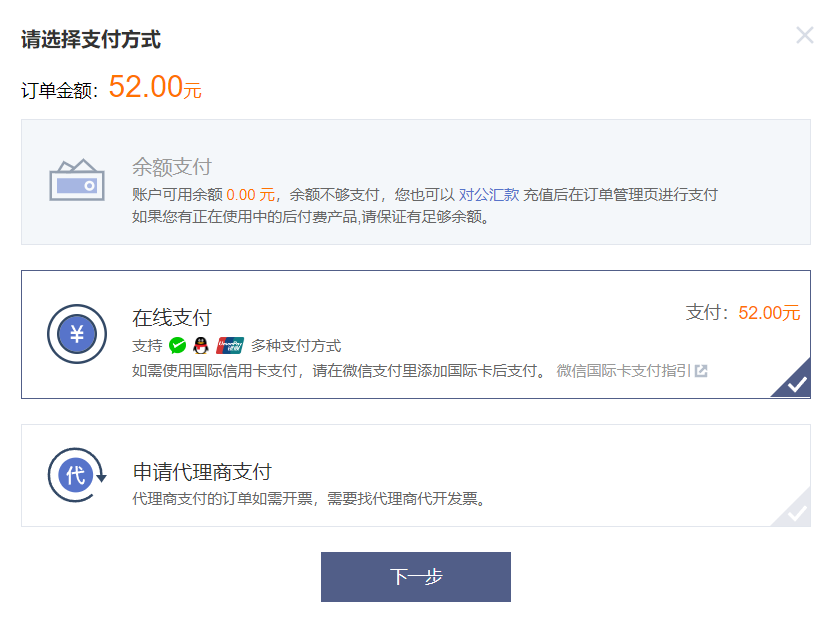Select the 余额支付 option title
Image resolution: width=827 pixels, height=621 pixels.
[172, 167]
